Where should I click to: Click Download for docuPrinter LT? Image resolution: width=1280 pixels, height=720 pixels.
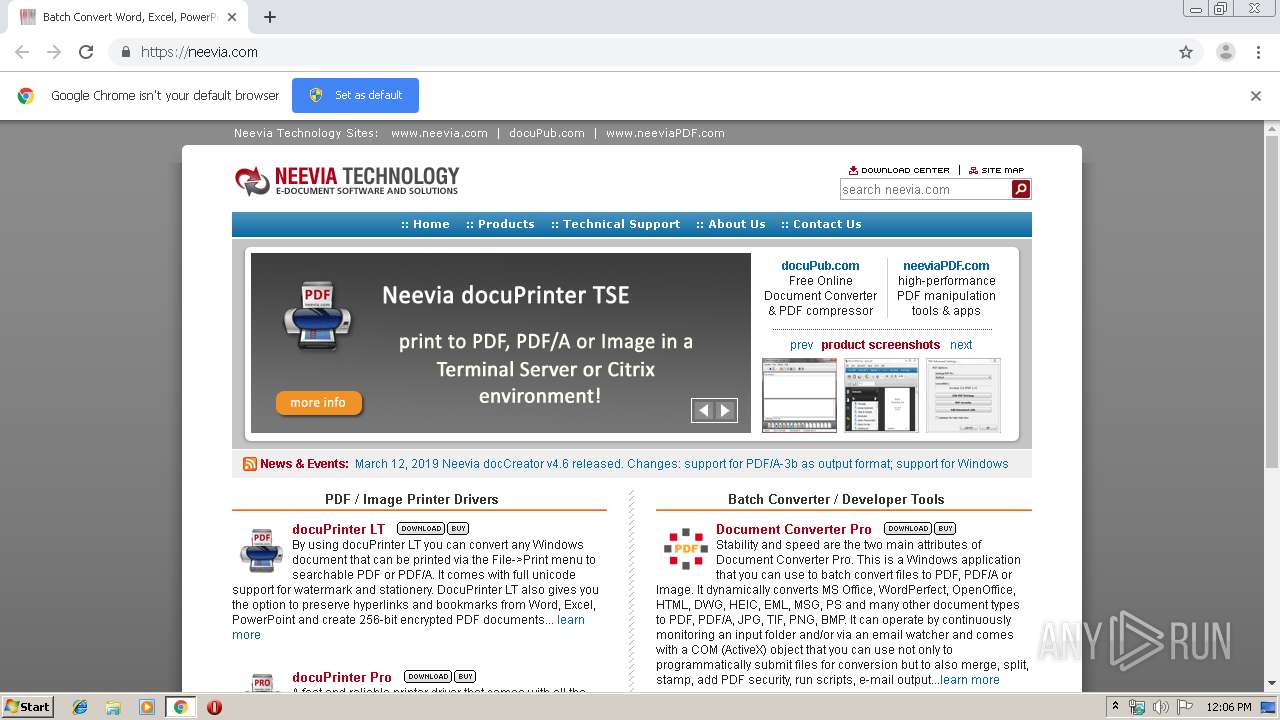(421, 529)
